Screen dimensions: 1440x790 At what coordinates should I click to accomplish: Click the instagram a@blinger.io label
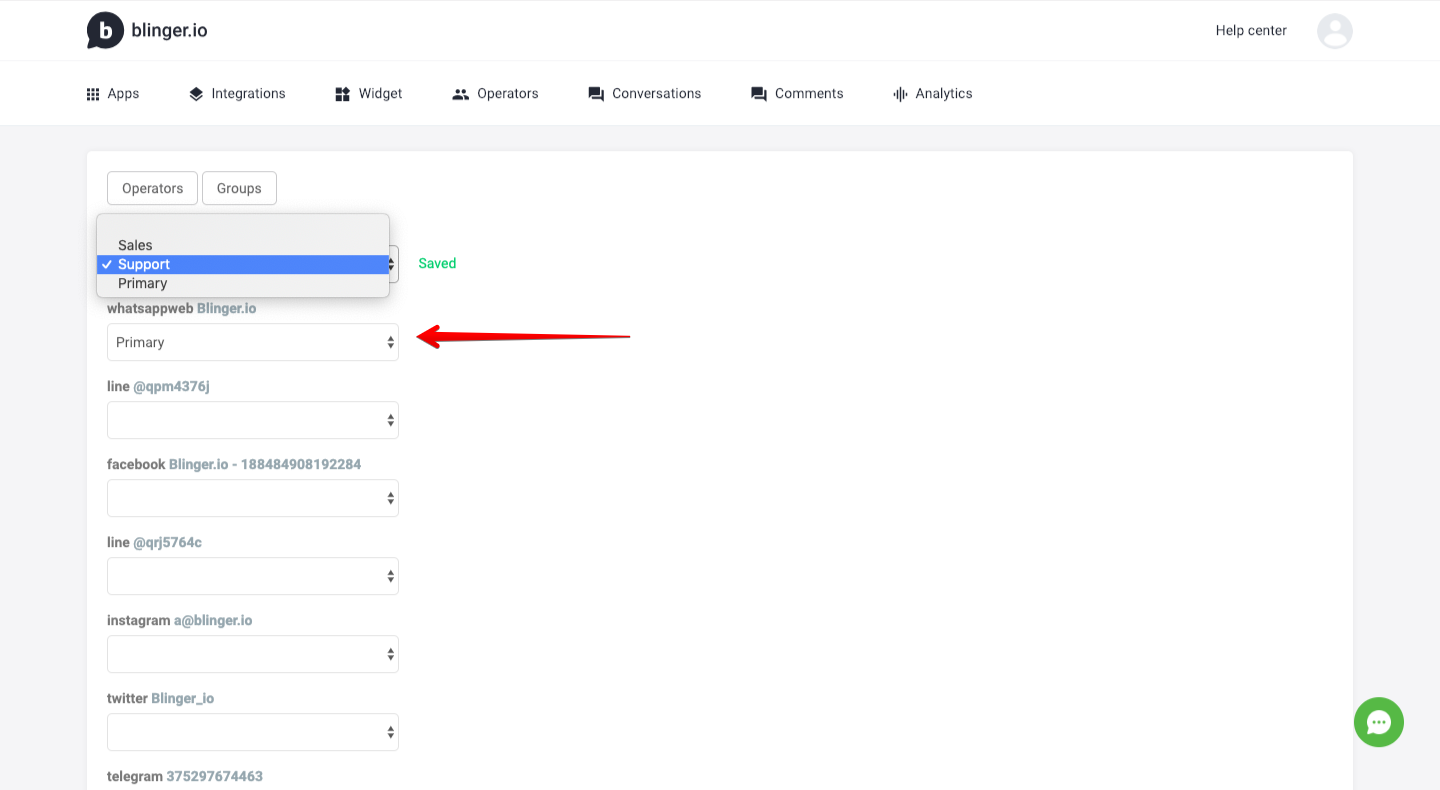point(180,621)
